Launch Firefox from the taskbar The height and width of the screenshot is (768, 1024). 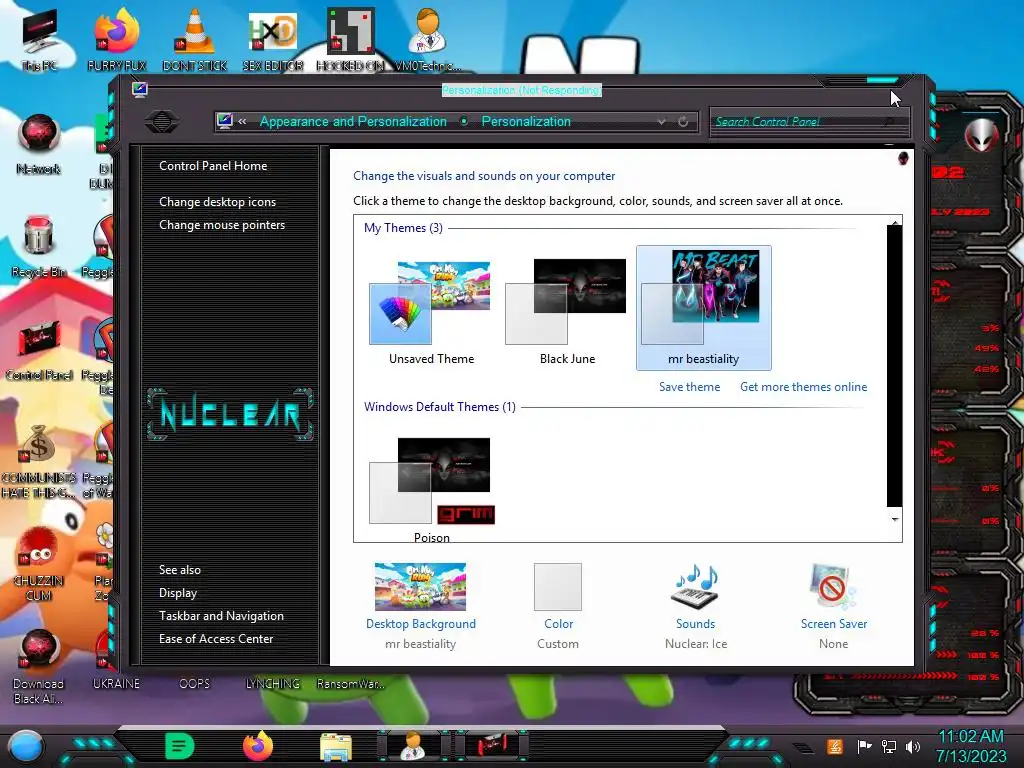click(258, 746)
